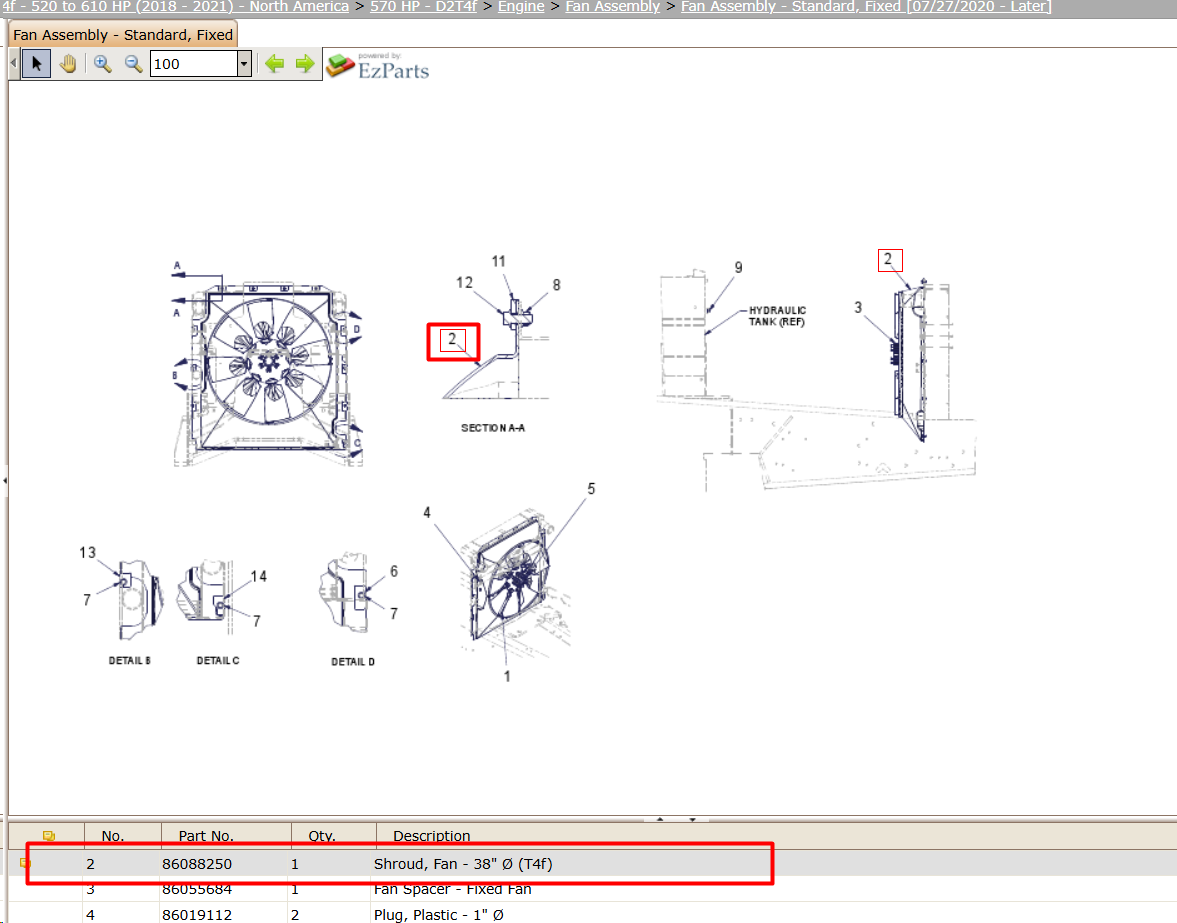Click callout 9 near hydraulic tank
Viewport: 1177px width, 923px height.
pyautogui.click(x=739, y=268)
